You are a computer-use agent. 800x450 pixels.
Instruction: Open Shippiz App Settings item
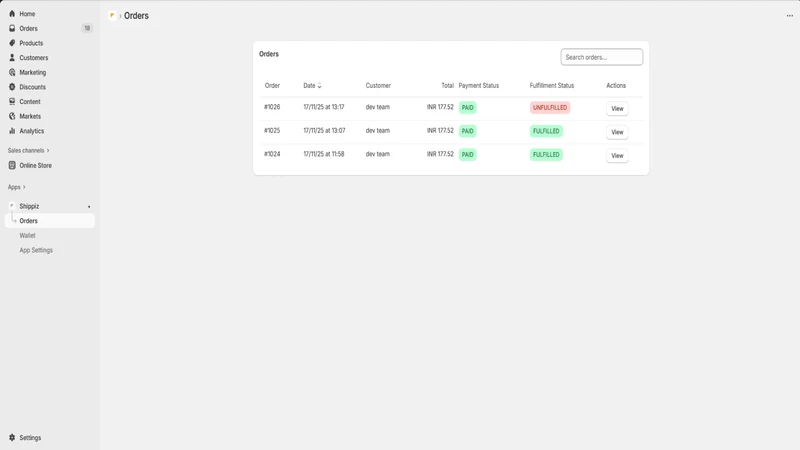point(36,251)
